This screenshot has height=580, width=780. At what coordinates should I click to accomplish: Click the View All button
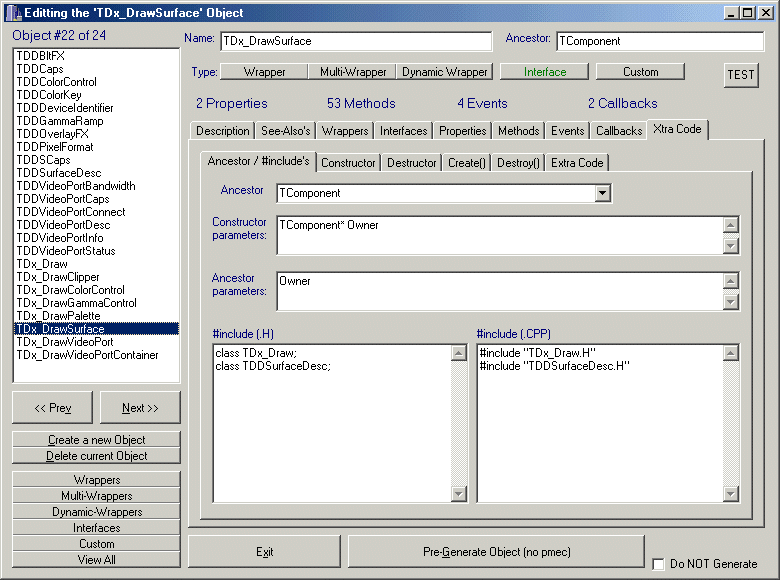click(96, 560)
